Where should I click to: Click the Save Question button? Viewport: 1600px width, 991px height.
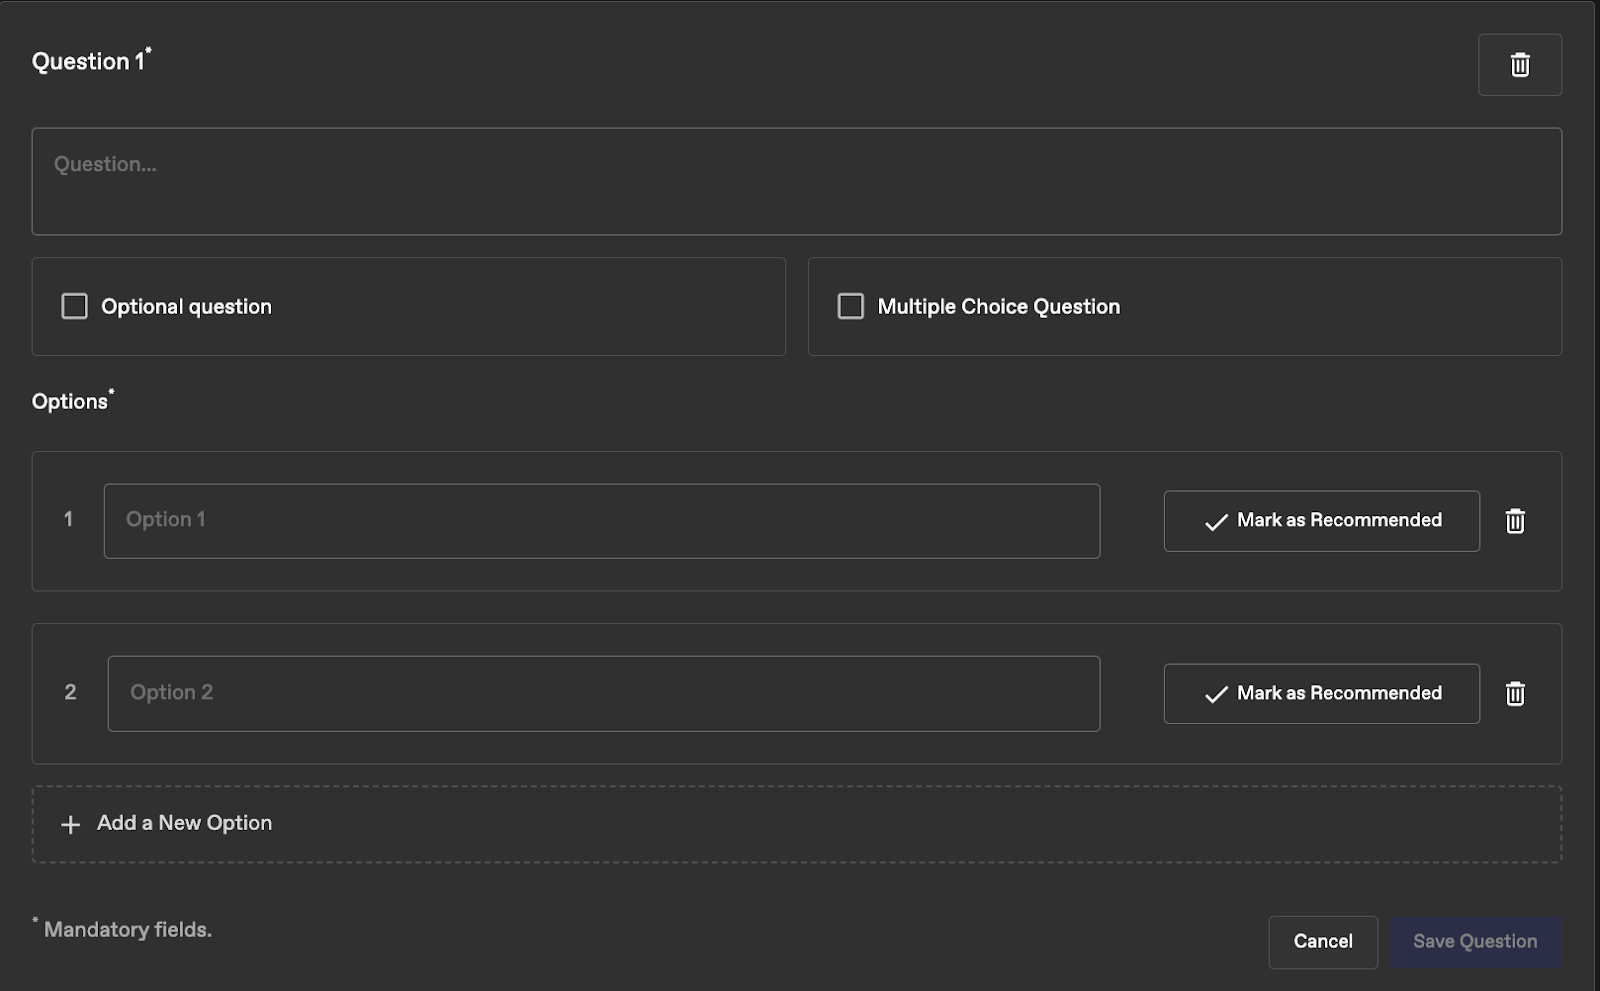[1474, 942]
